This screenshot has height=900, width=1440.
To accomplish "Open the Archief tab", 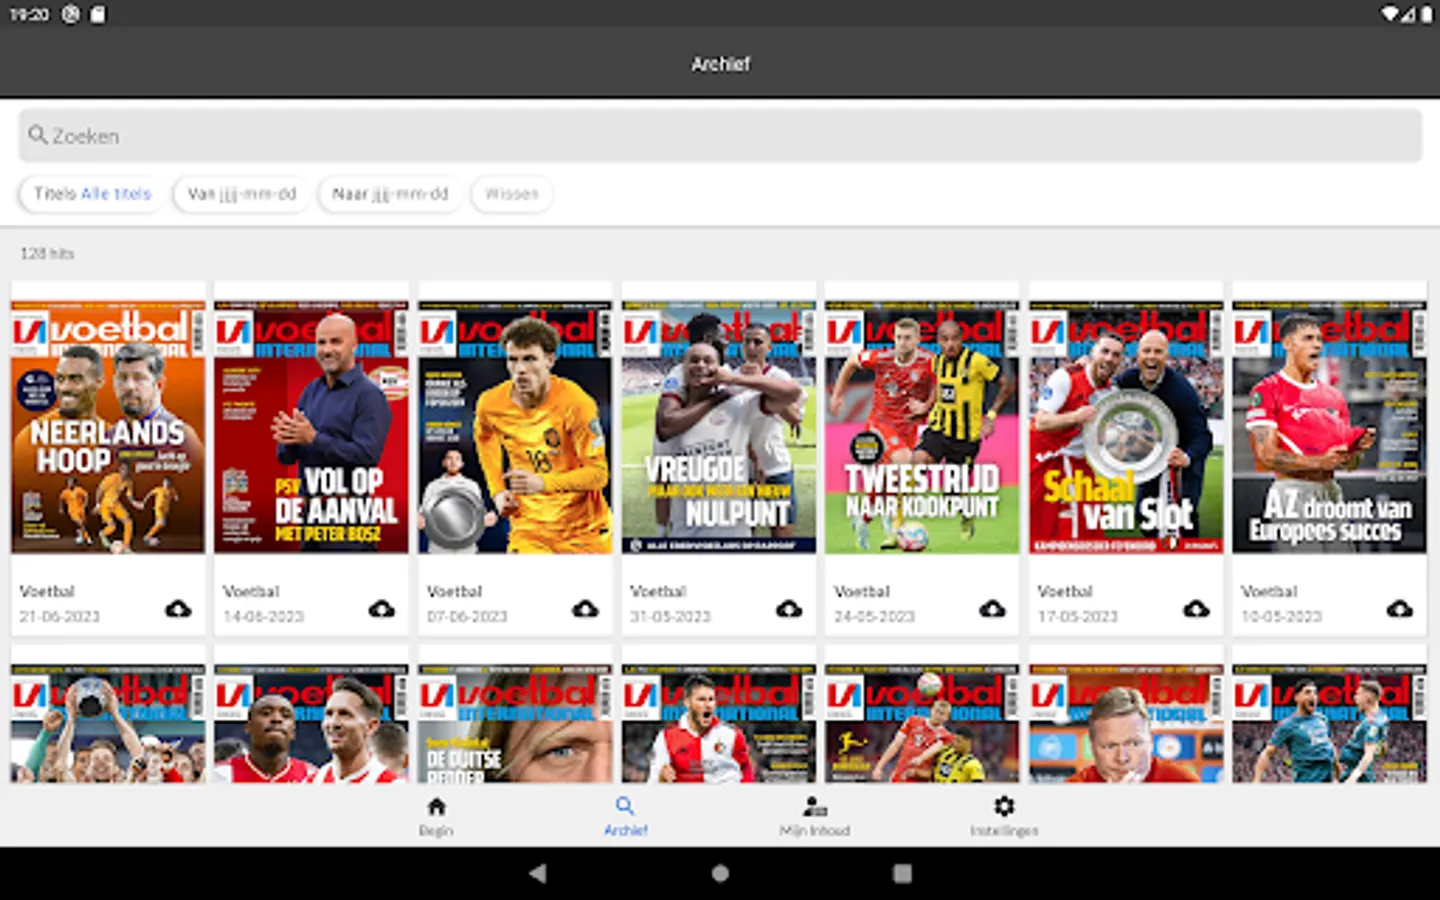I will point(625,816).
